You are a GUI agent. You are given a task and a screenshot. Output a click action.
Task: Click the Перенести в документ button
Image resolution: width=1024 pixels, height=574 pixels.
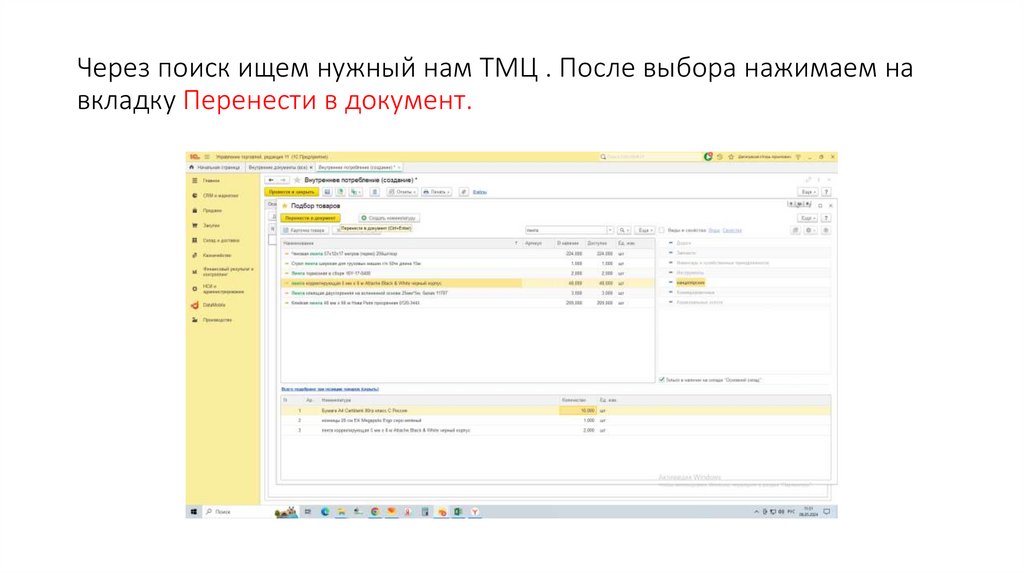[x=310, y=218]
